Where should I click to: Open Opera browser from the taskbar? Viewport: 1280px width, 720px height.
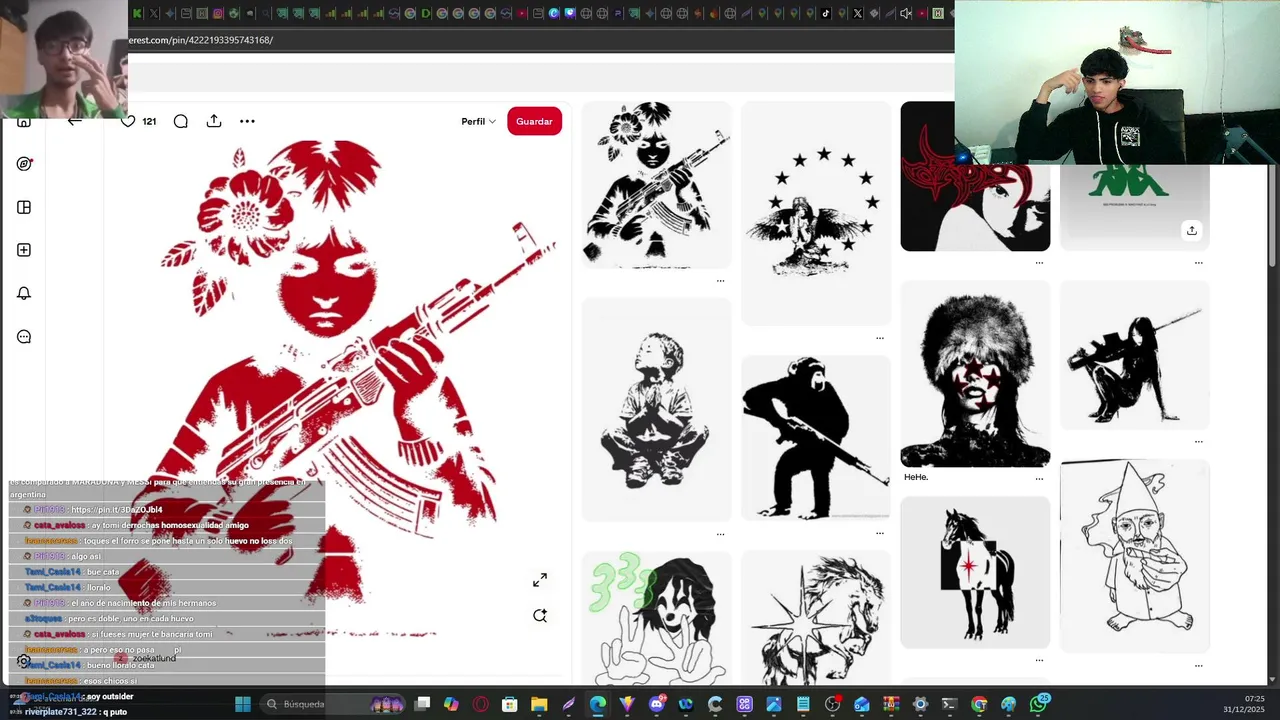480,704
